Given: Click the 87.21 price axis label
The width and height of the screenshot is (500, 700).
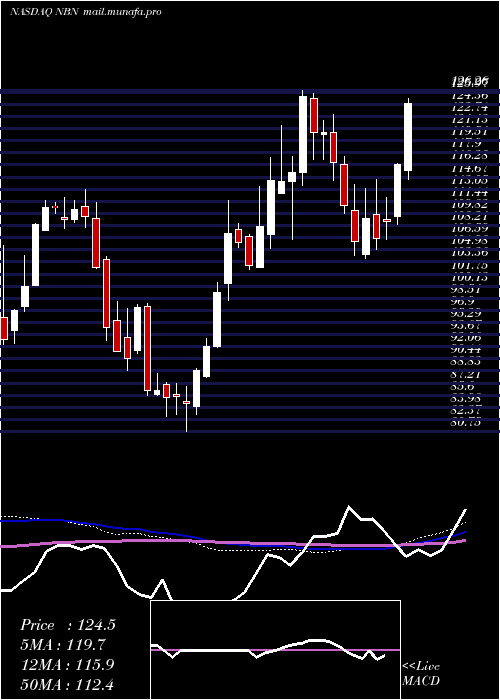Looking at the screenshot, I should 467,374.
